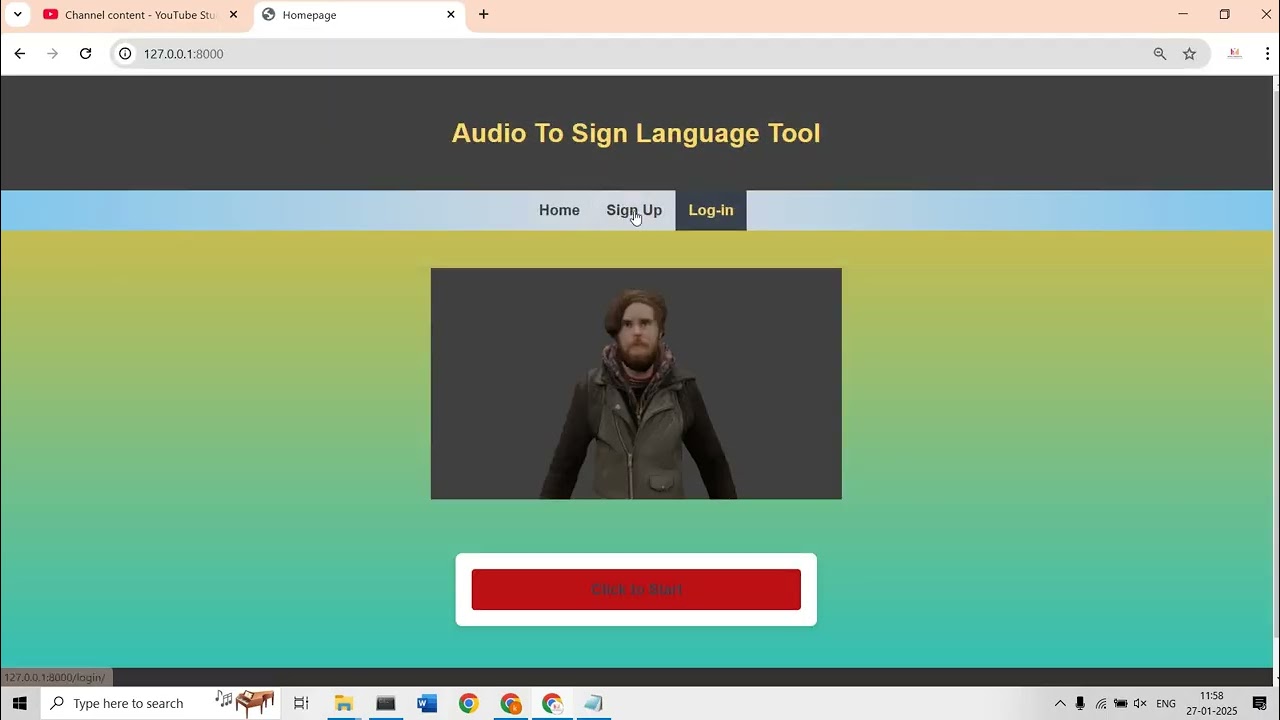
Task: Open Microsoft Word from taskbar
Action: tap(427, 703)
